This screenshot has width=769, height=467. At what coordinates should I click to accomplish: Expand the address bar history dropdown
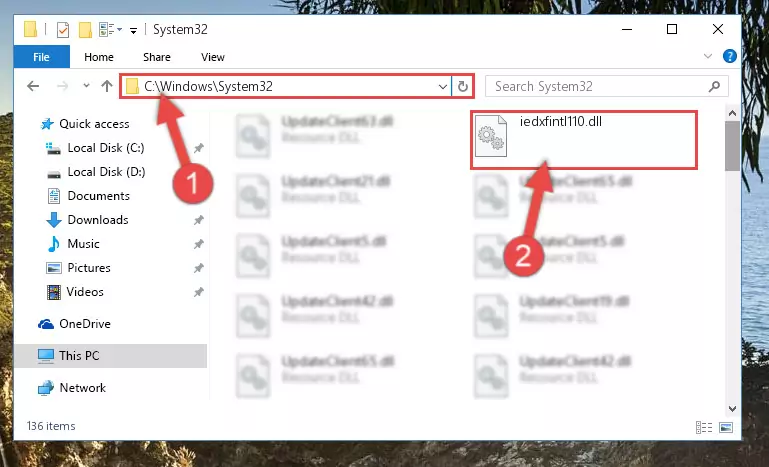click(x=442, y=87)
